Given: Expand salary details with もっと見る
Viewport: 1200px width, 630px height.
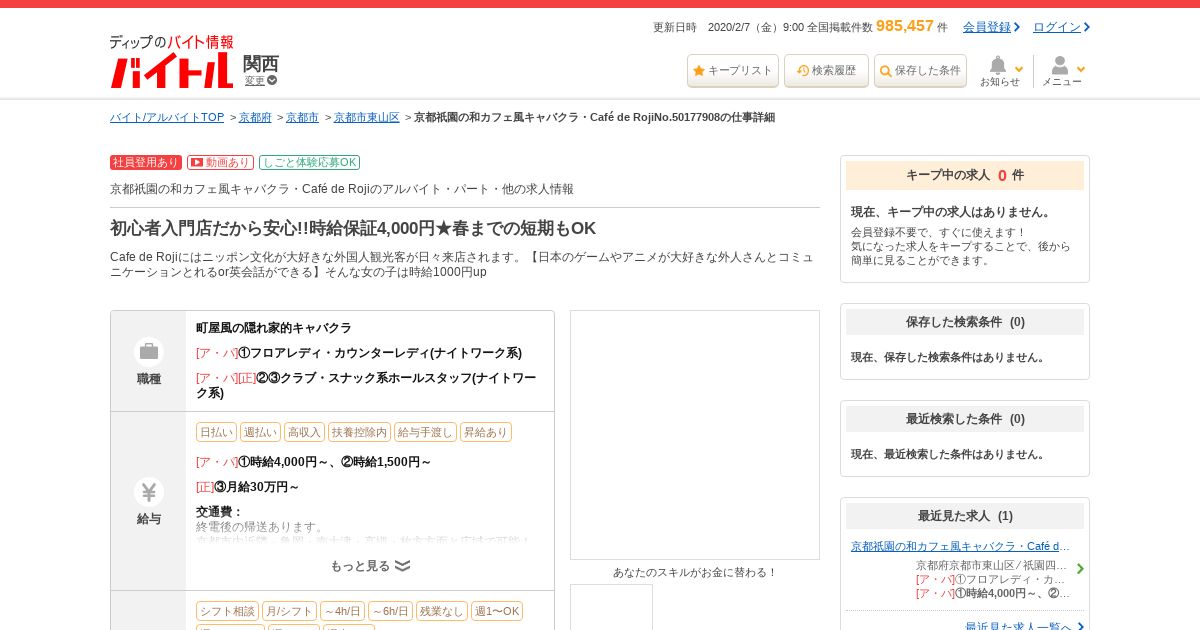Looking at the screenshot, I should [370, 566].
